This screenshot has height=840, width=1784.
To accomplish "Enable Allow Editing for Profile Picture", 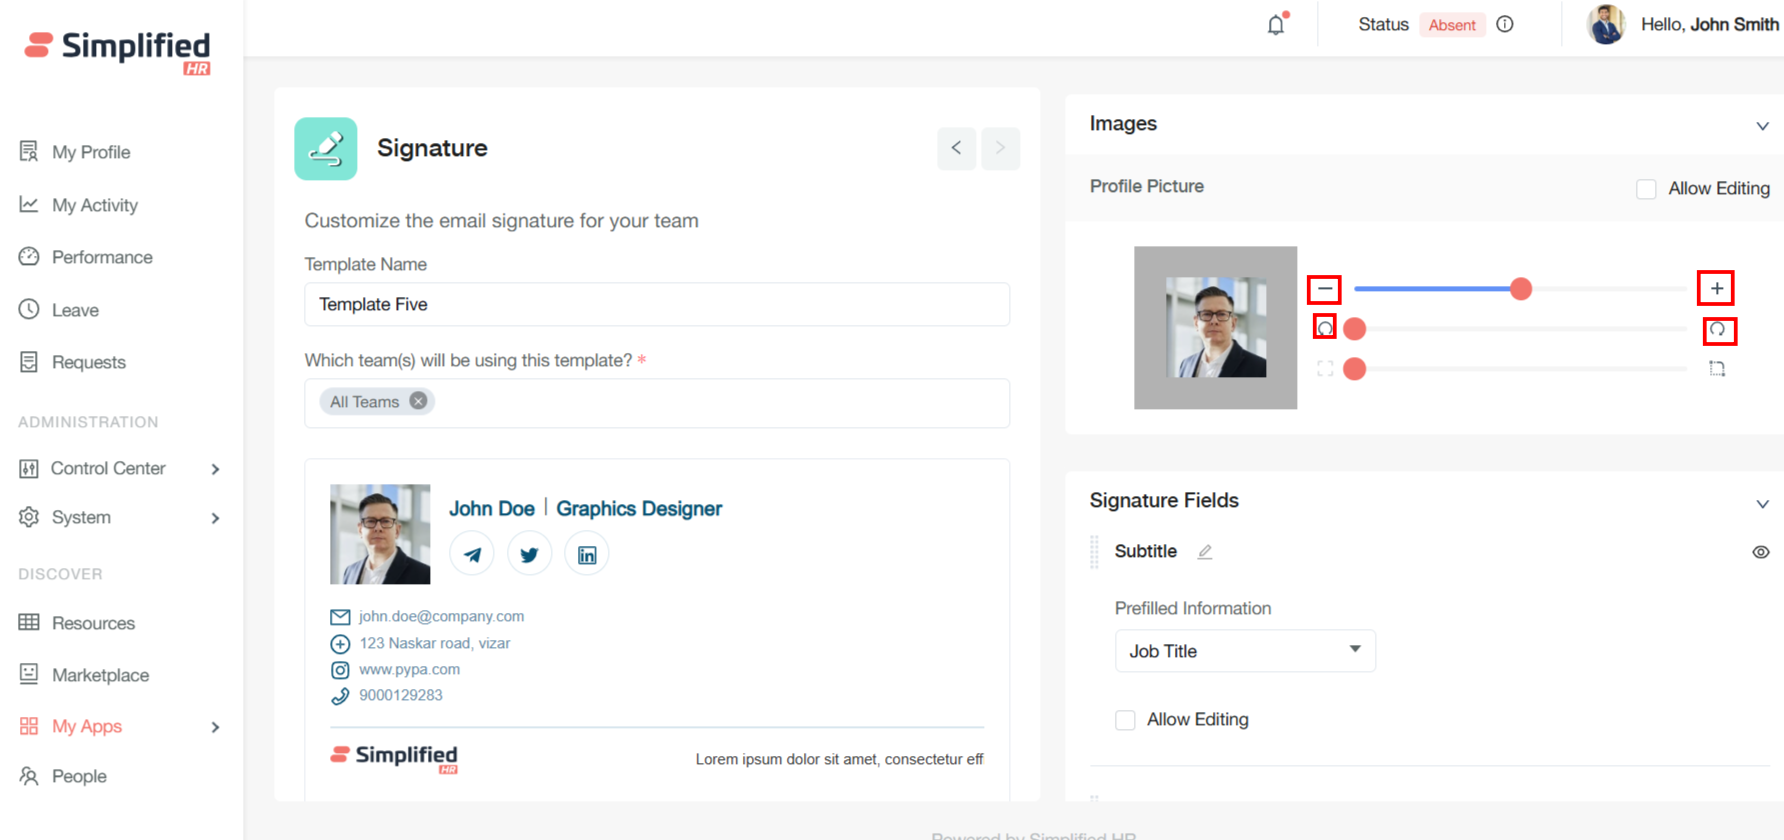I will (1646, 189).
